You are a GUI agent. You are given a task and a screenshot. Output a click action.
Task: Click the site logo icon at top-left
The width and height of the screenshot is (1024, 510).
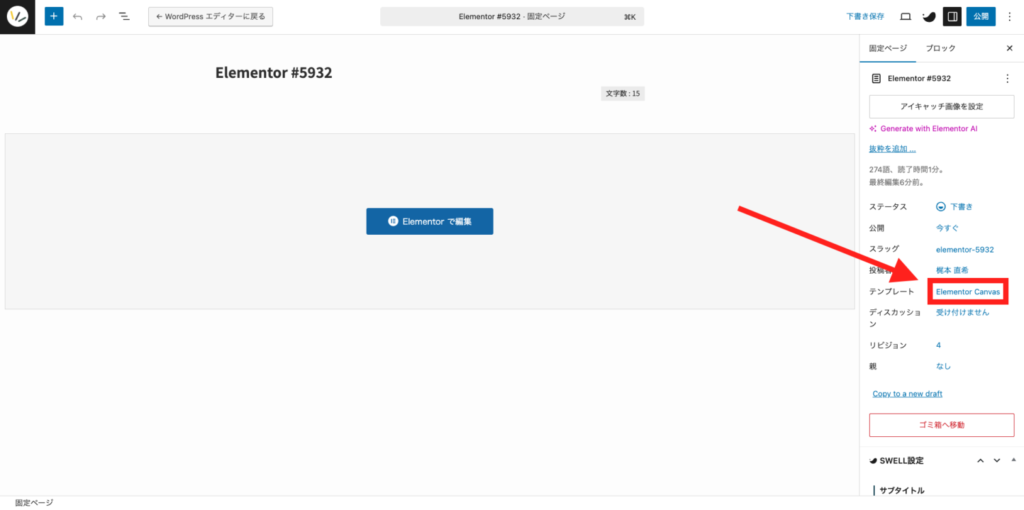(17, 17)
